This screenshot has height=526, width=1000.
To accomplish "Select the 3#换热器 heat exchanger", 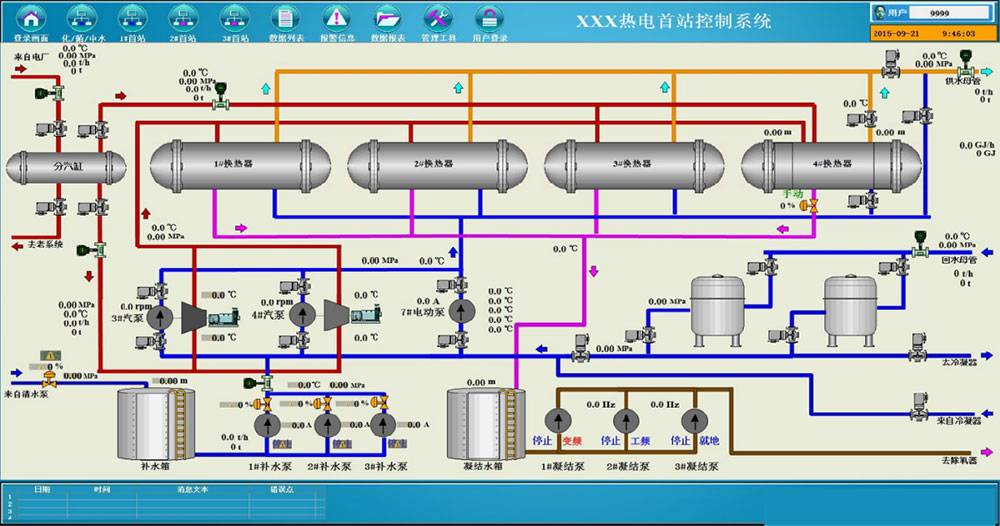I will [x=634, y=164].
